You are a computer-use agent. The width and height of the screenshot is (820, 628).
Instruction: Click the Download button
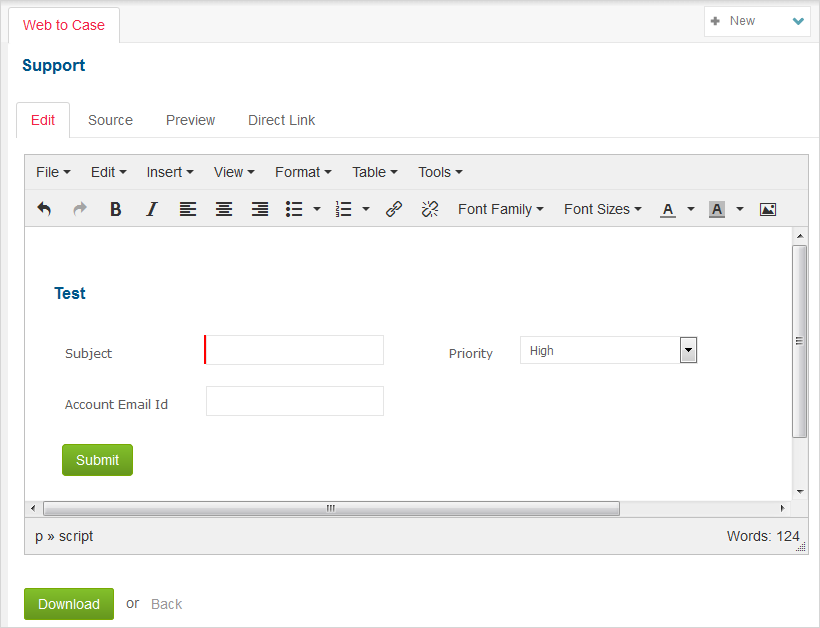69,604
